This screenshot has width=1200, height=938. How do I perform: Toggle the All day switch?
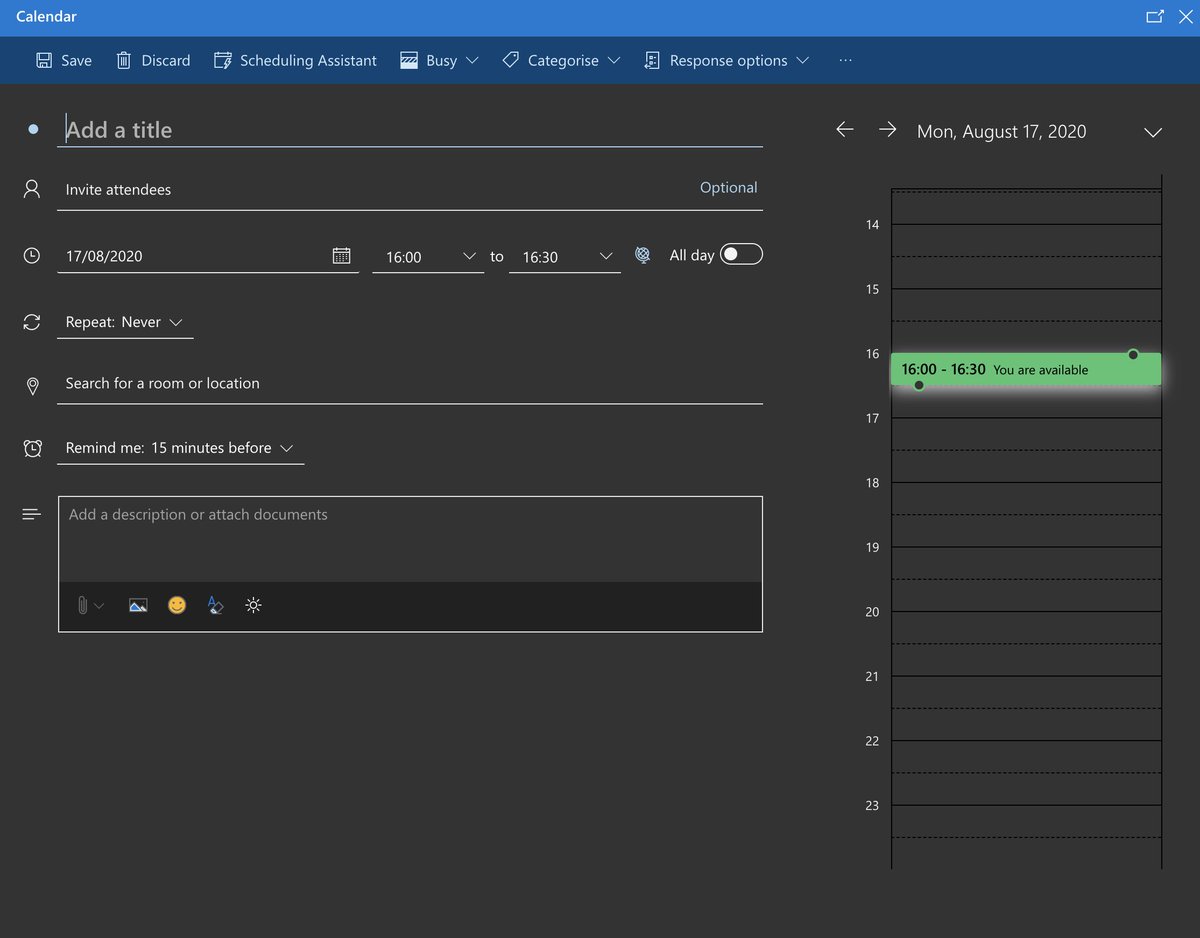(741, 255)
